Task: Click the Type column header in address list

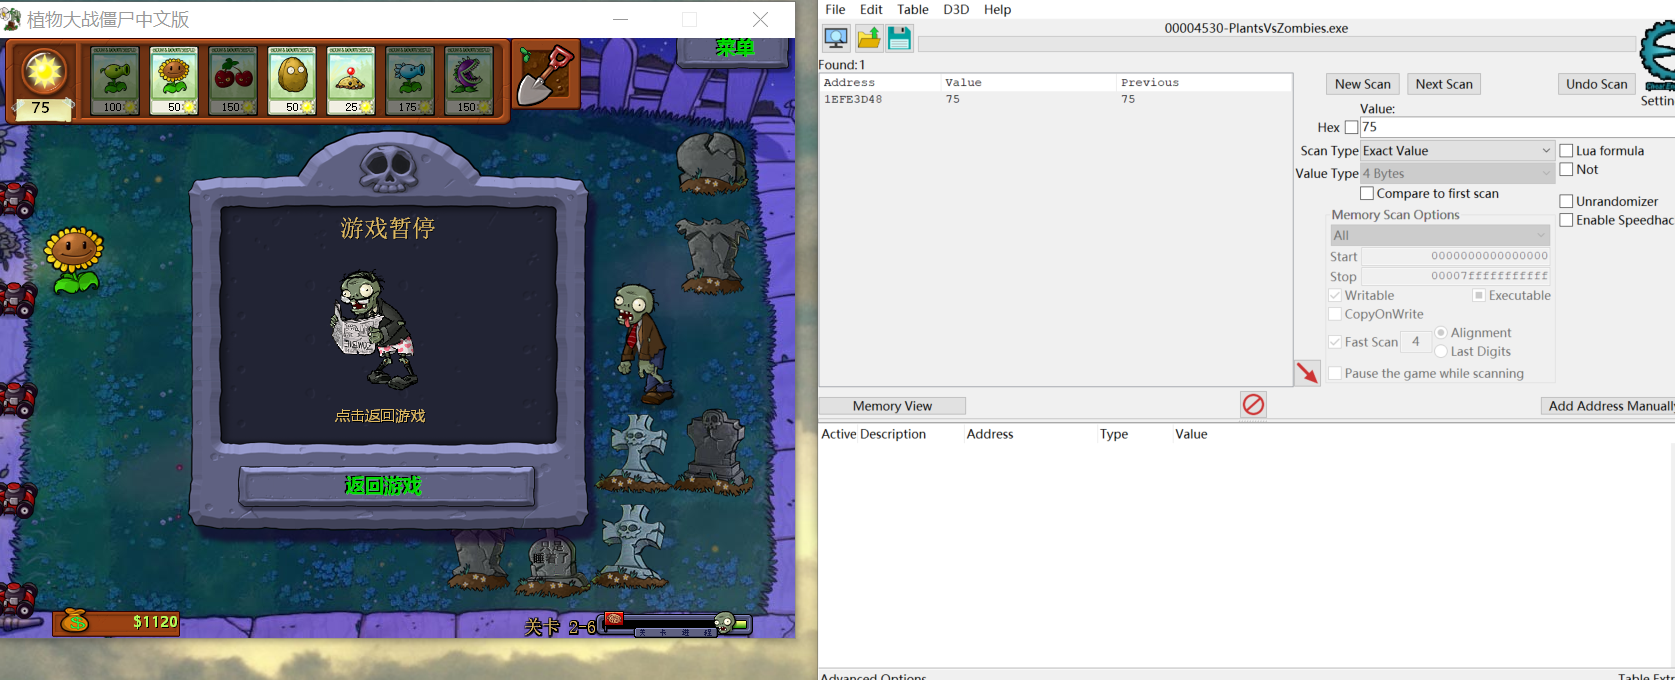Action: coord(1114,434)
